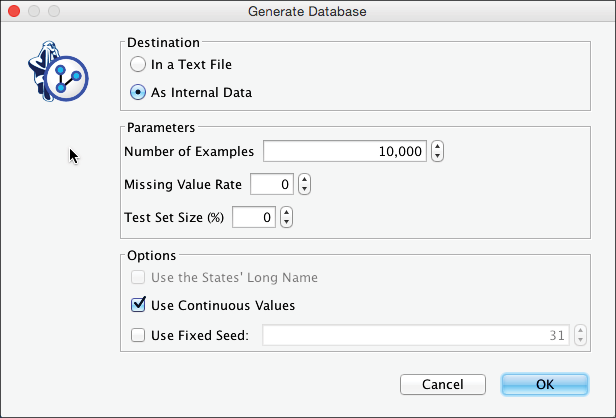The height and width of the screenshot is (418, 616).
Task: Click the fixed seed value field
Action: [x=415, y=335]
